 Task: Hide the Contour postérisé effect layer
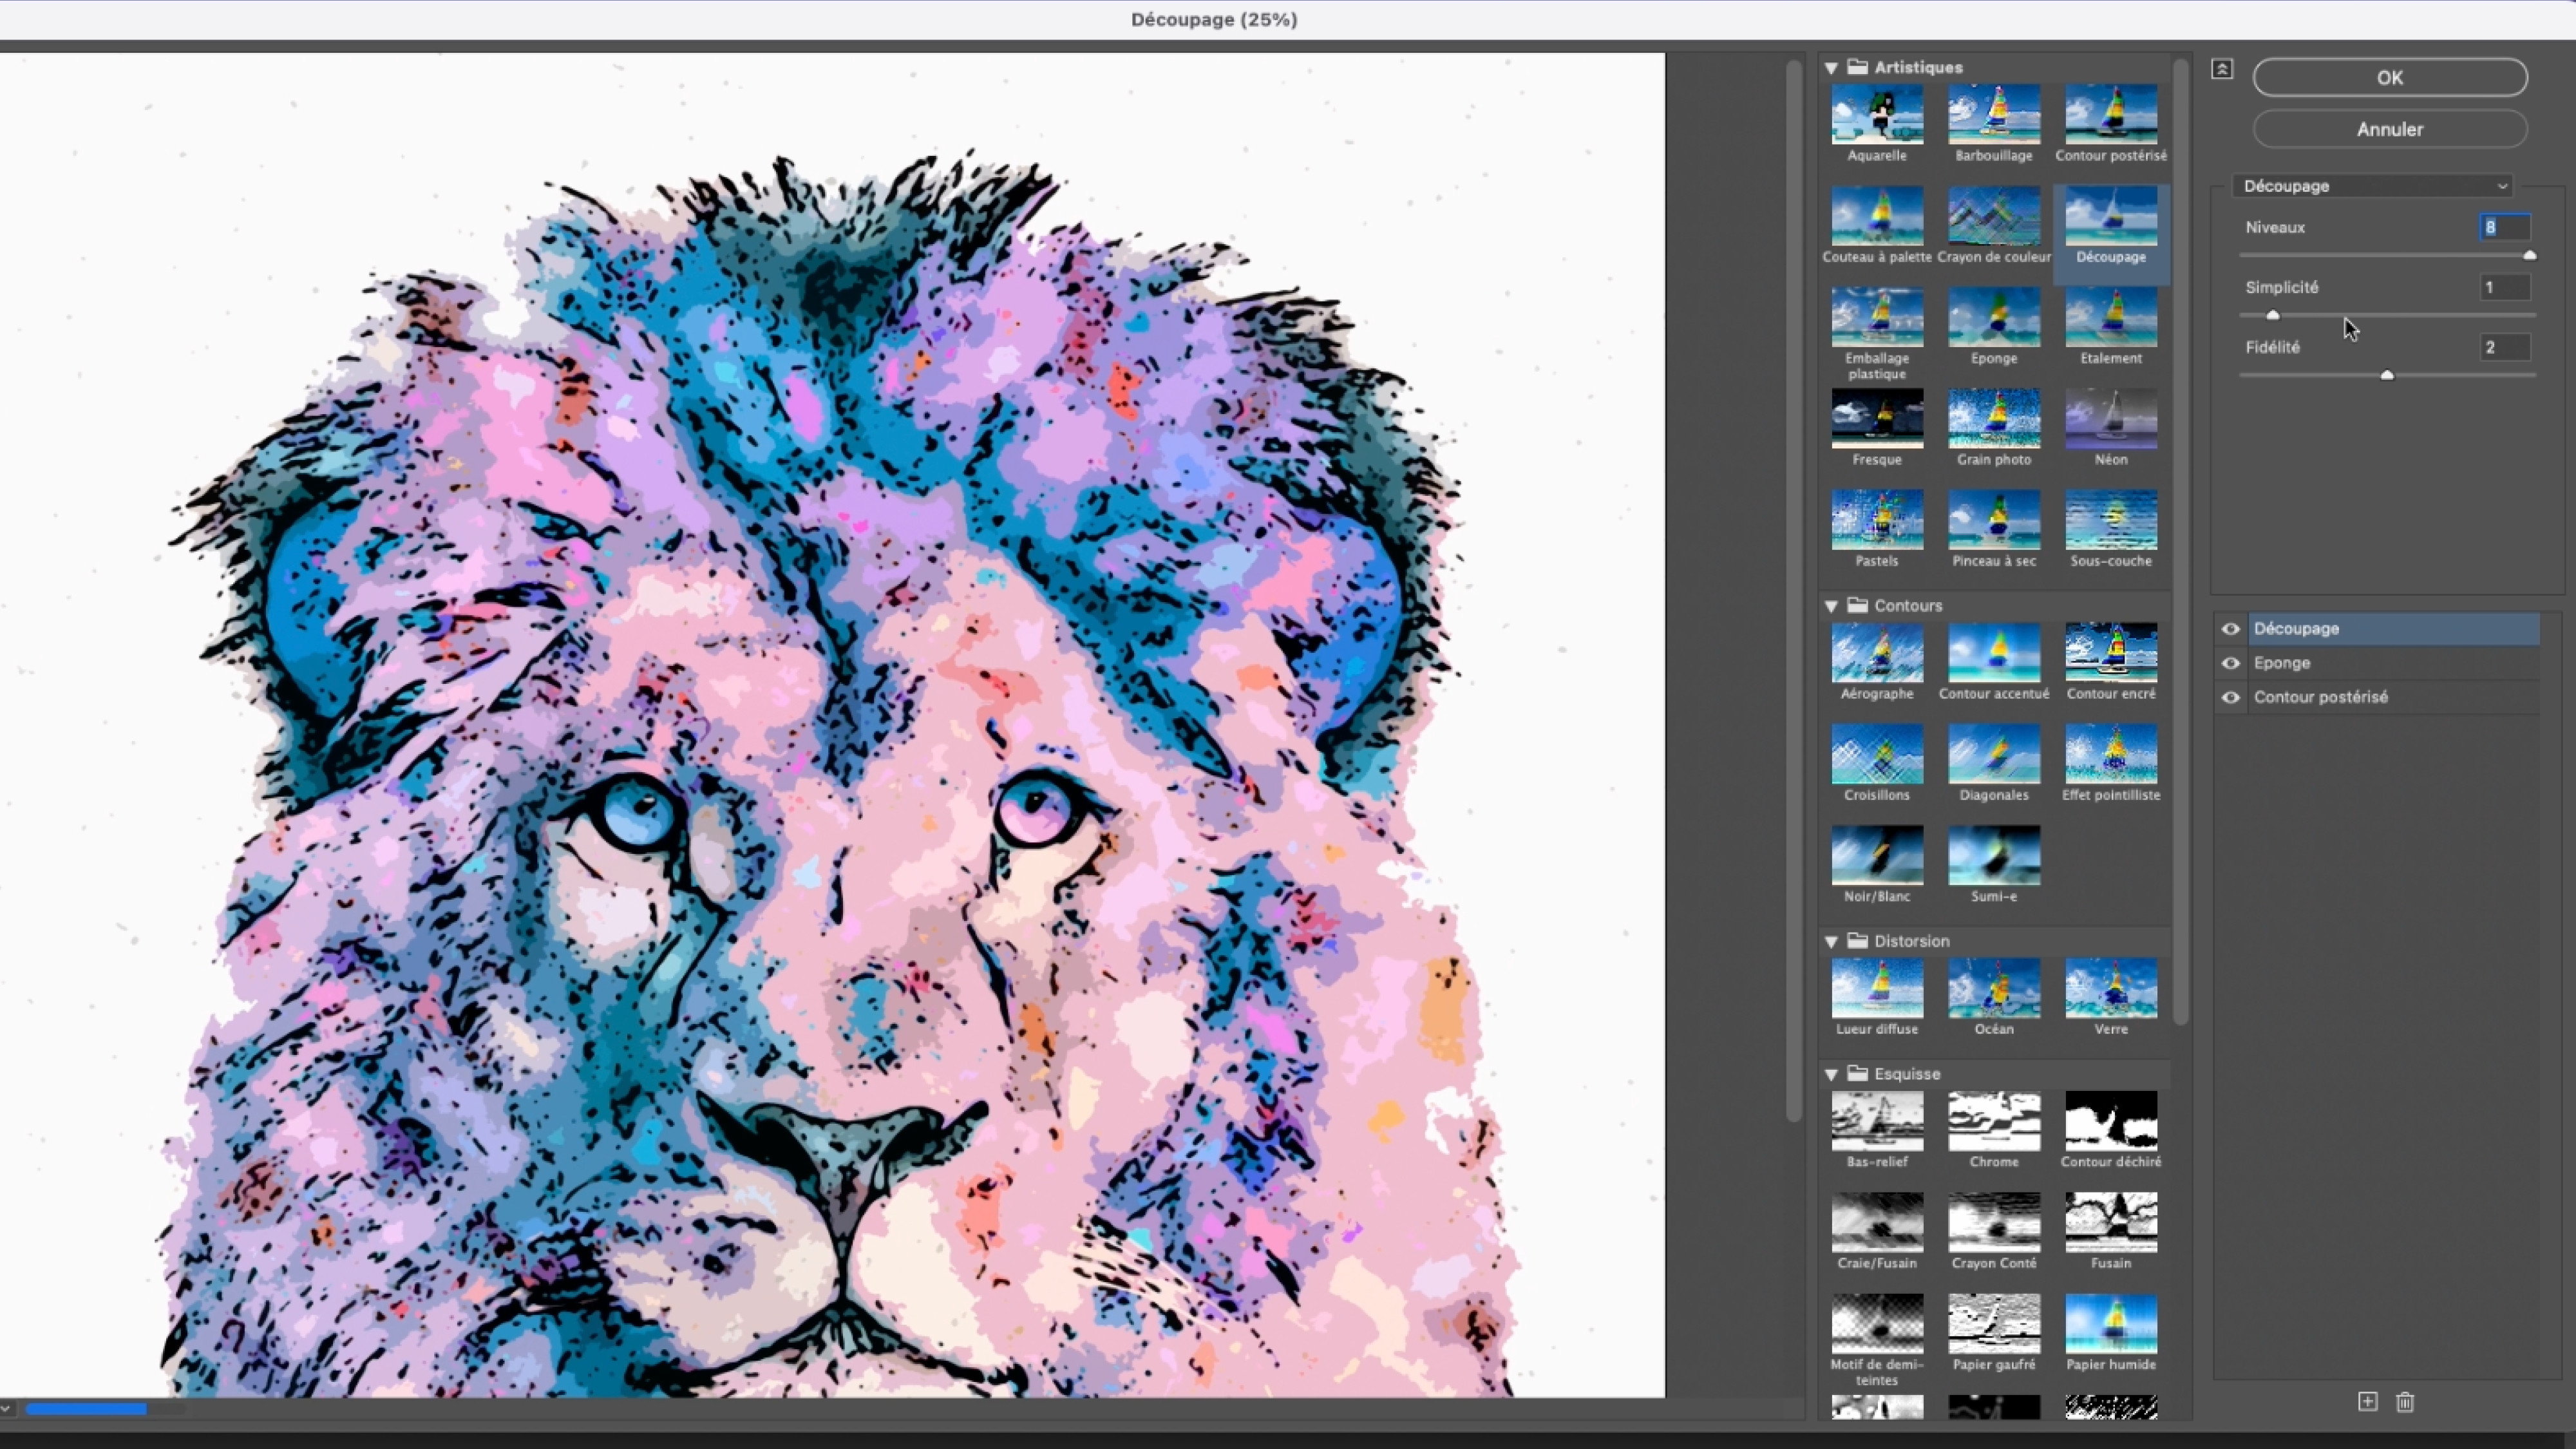[2230, 697]
